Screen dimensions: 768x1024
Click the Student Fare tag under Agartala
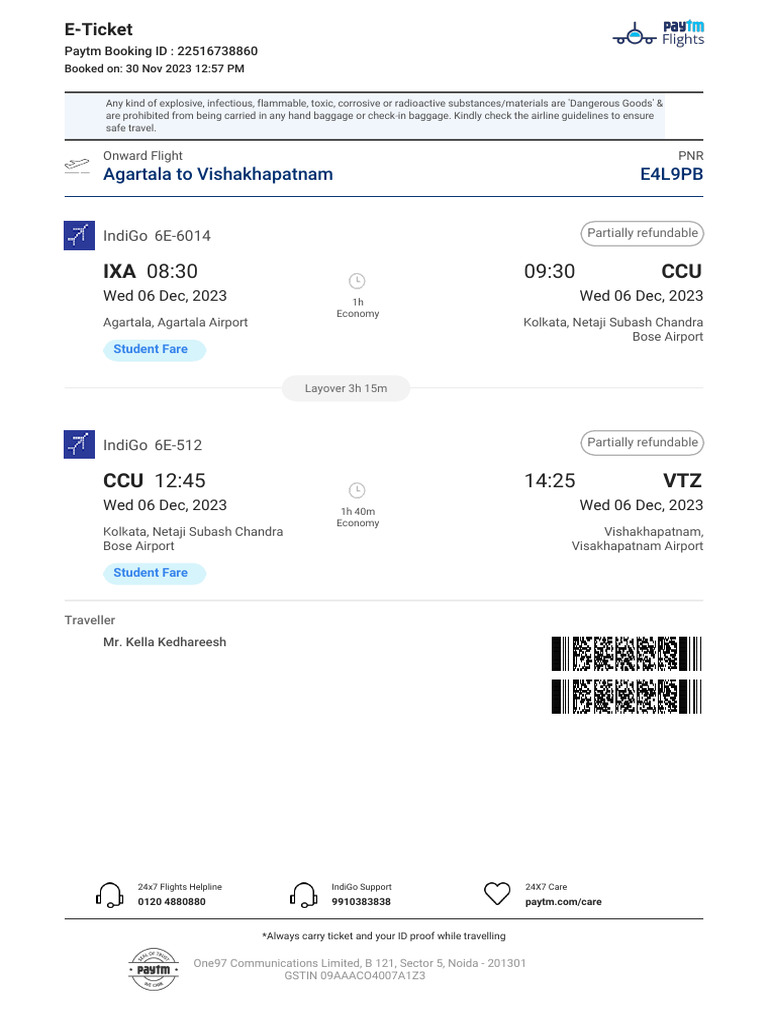tap(153, 349)
